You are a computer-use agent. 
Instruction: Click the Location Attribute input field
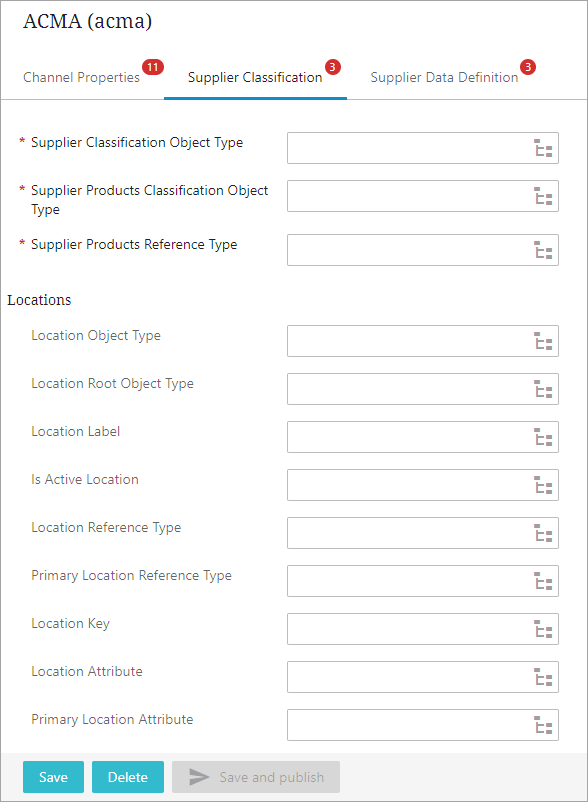pos(423,677)
